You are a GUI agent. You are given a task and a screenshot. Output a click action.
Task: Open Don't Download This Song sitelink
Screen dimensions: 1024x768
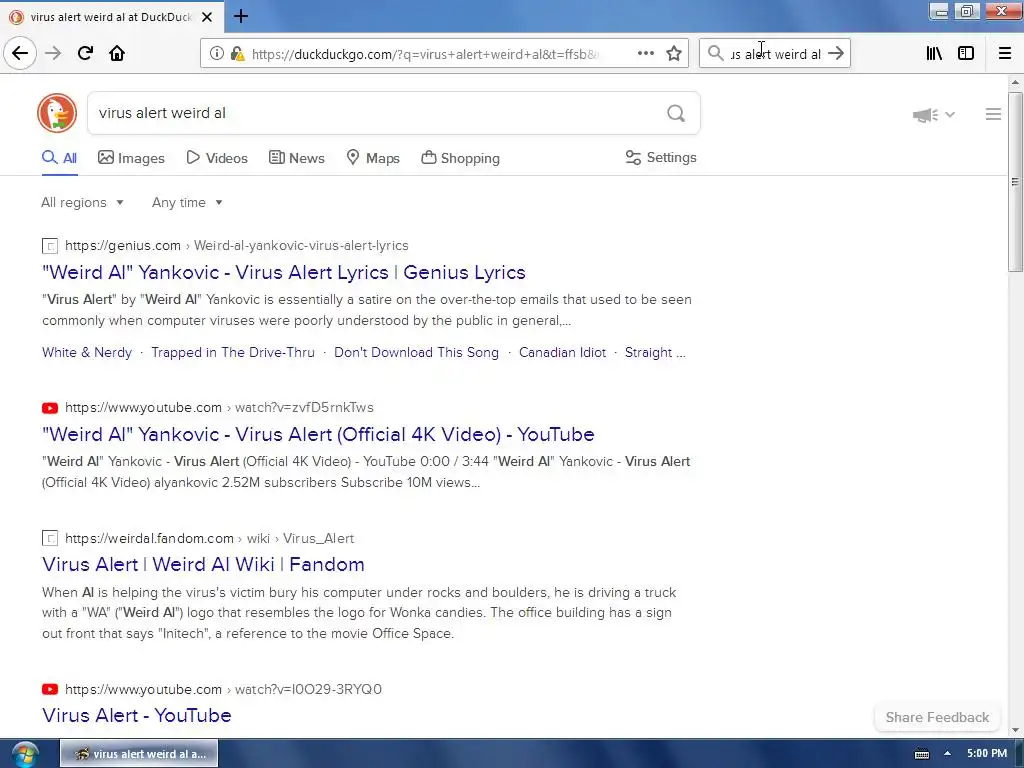coord(417,353)
